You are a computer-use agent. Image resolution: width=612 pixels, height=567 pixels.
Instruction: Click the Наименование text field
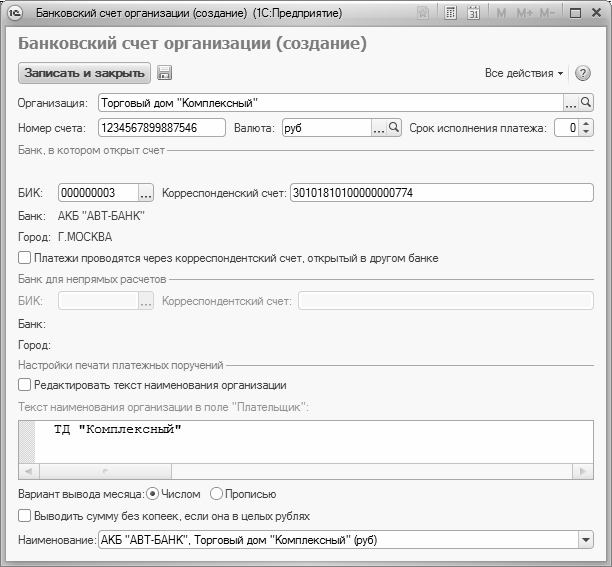pyautogui.click(x=338, y=540)
